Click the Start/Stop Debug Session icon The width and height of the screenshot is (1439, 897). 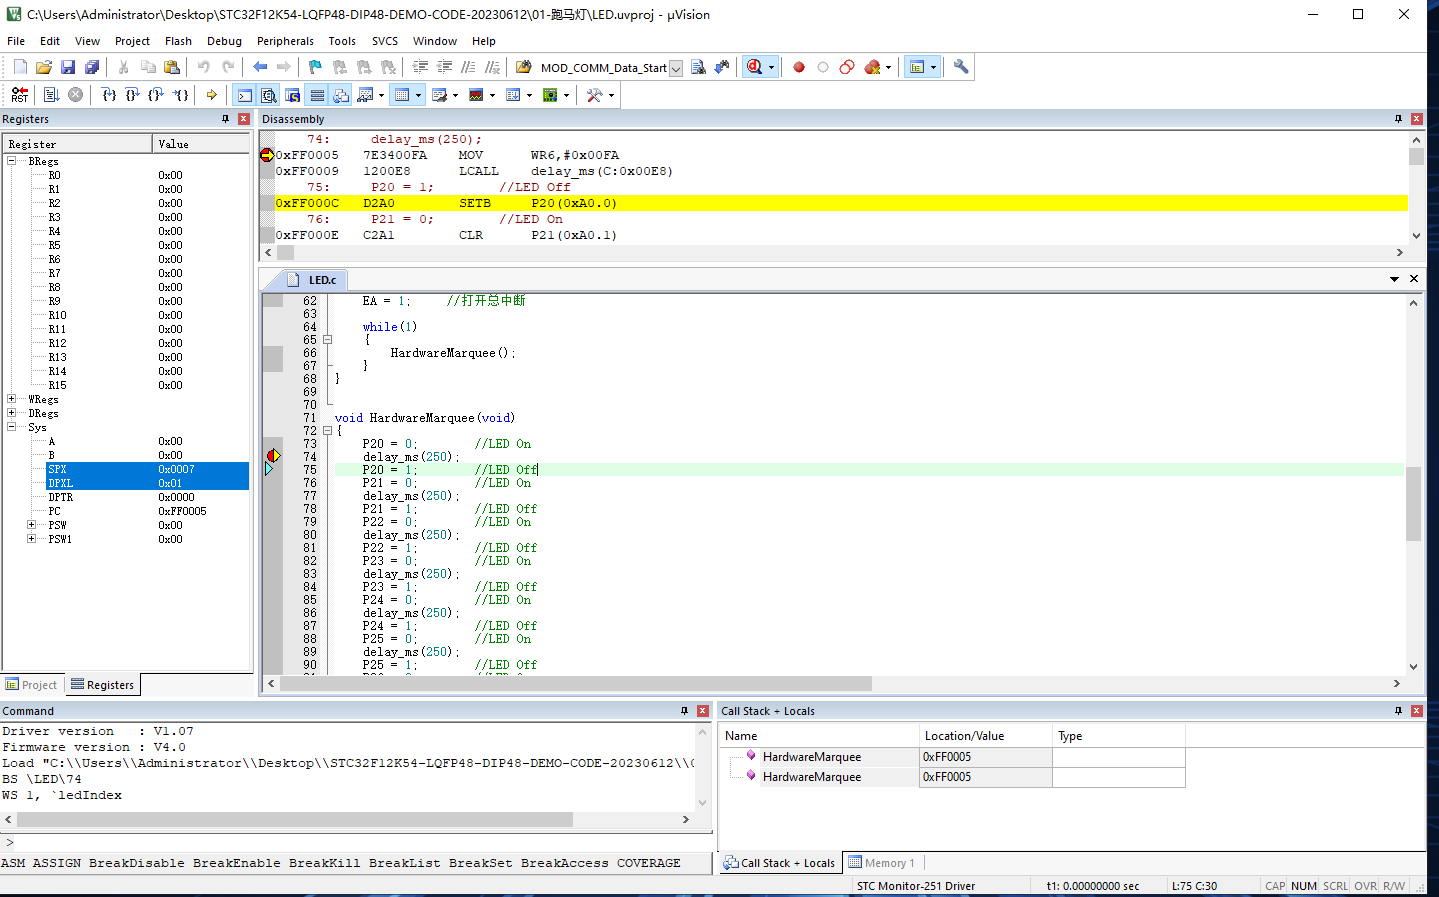tap(755, 67)
